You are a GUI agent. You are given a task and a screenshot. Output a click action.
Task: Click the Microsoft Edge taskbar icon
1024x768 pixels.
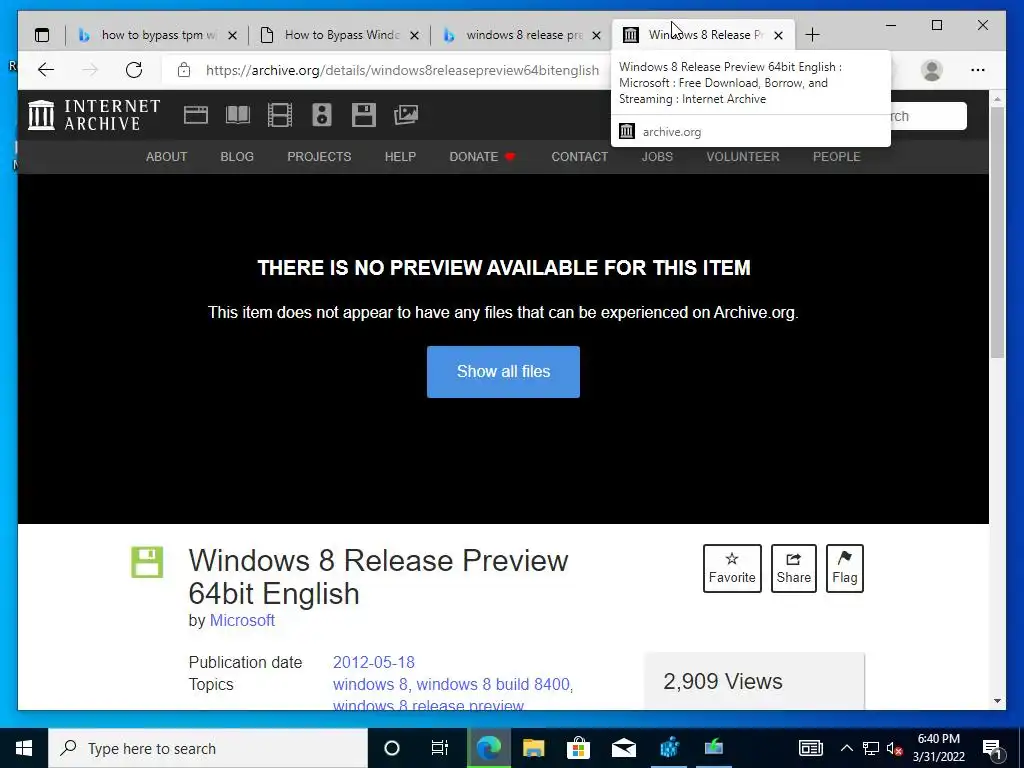coord(488,748)
